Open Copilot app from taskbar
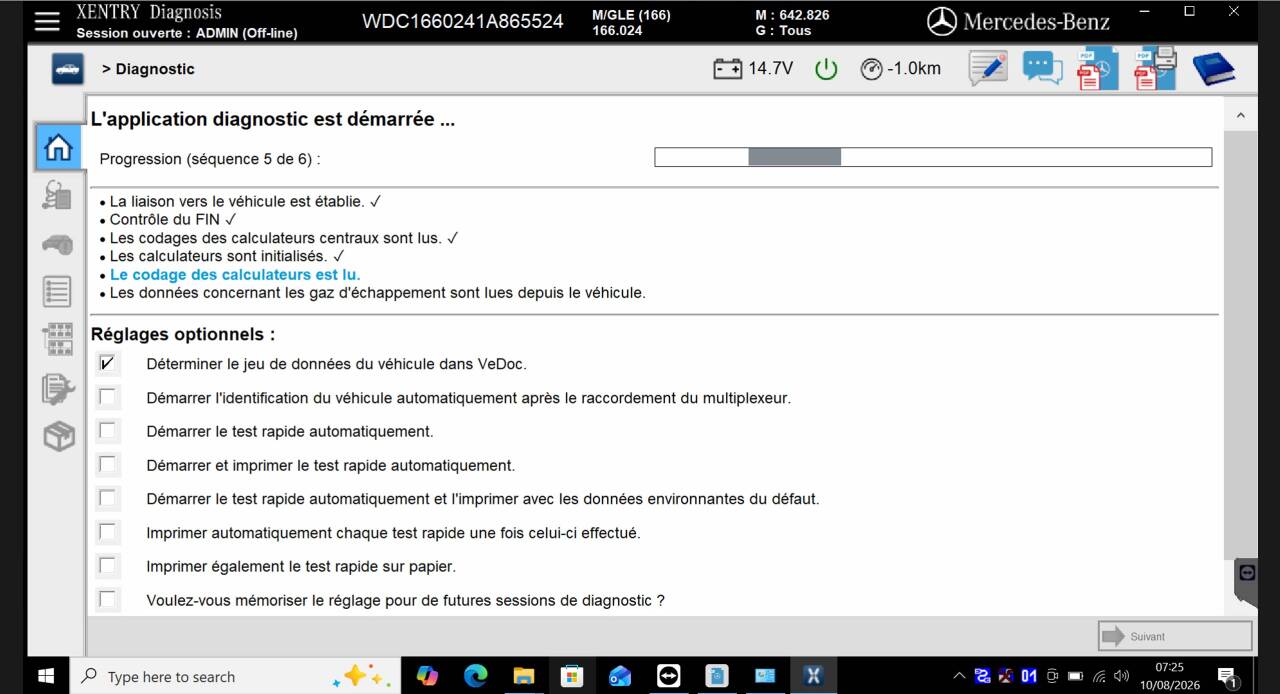 [427, 676]
